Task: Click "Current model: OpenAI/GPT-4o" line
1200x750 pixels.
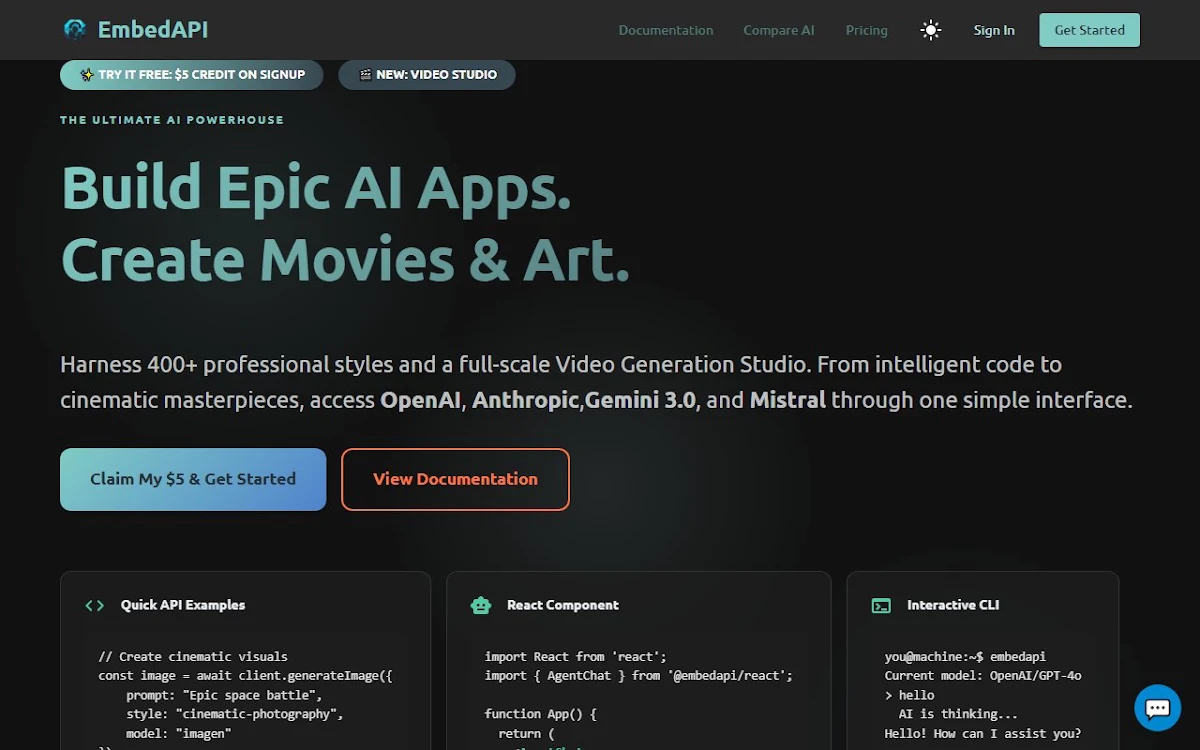Action: click(x=983, y=676)
